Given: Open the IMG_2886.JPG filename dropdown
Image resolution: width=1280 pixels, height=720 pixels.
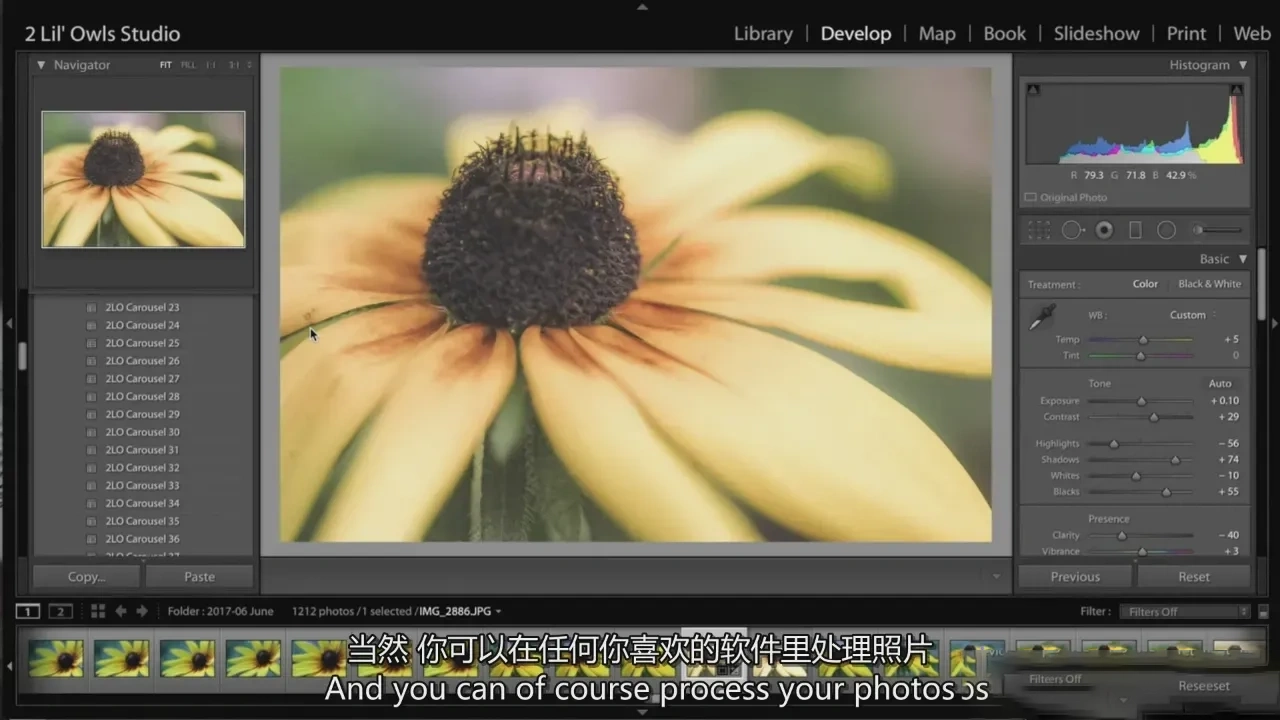Looking at the screenshot, I should click(x=461, y=611).
